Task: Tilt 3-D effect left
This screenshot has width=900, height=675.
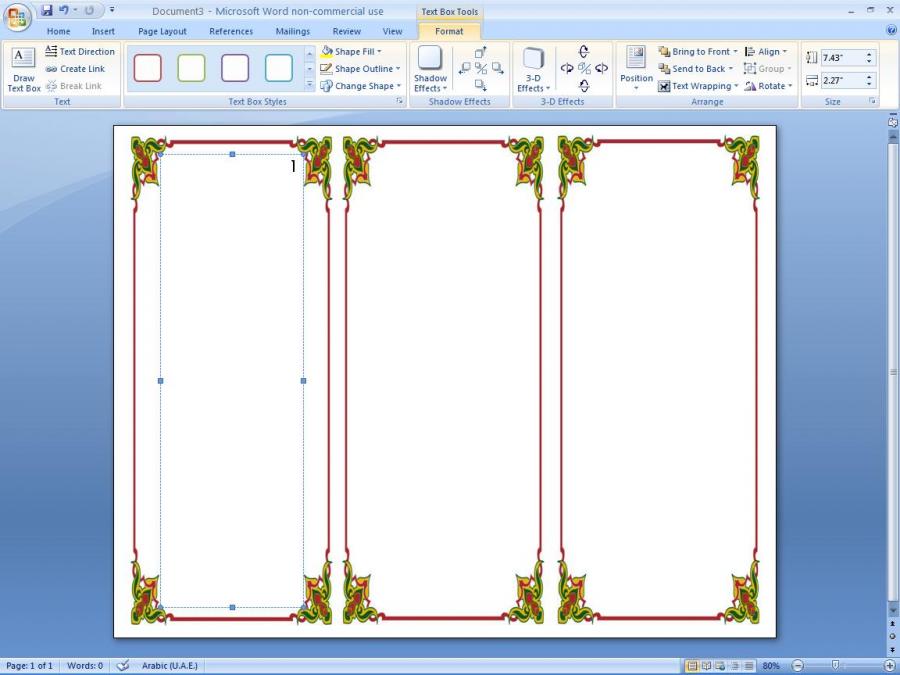Action: (x=567, y=69)
